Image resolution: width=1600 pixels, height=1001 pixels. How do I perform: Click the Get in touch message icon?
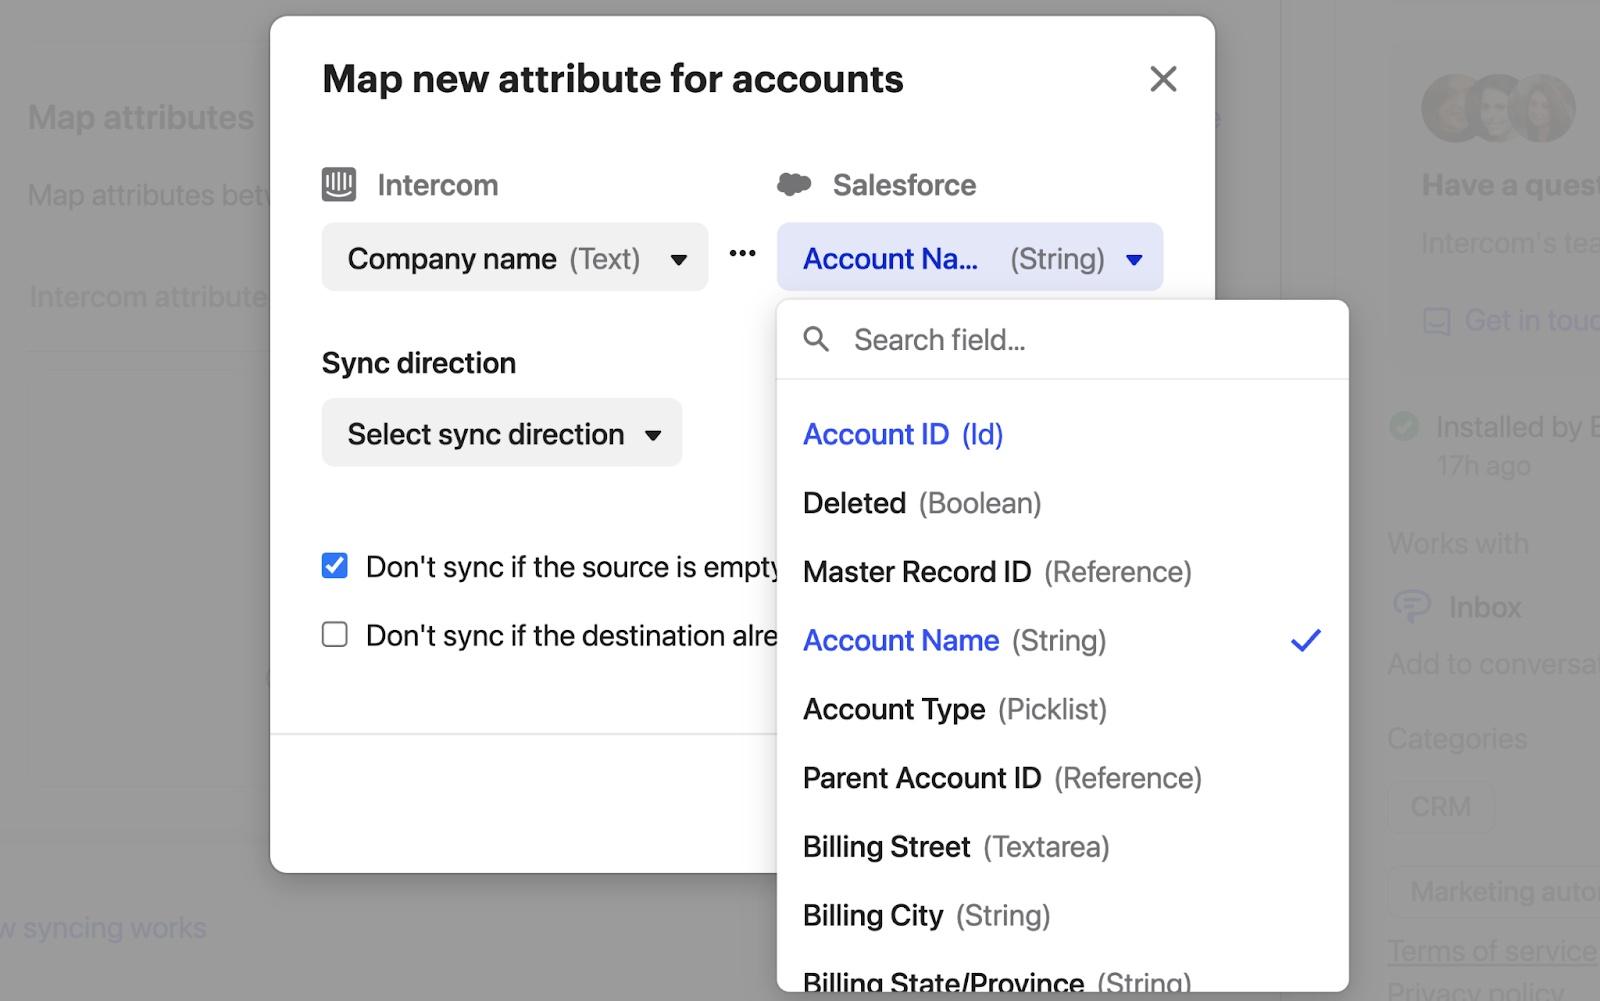click(x=1436, y=321)
